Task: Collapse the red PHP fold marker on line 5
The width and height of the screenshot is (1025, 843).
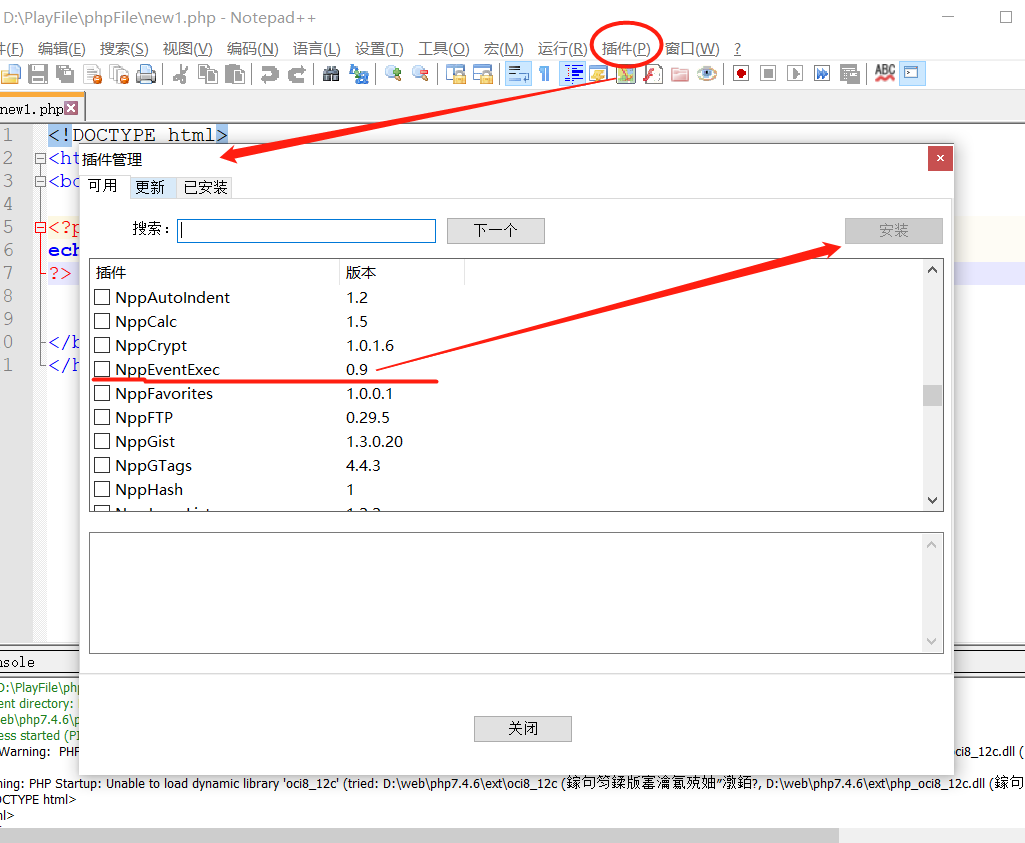Action: 40,227
